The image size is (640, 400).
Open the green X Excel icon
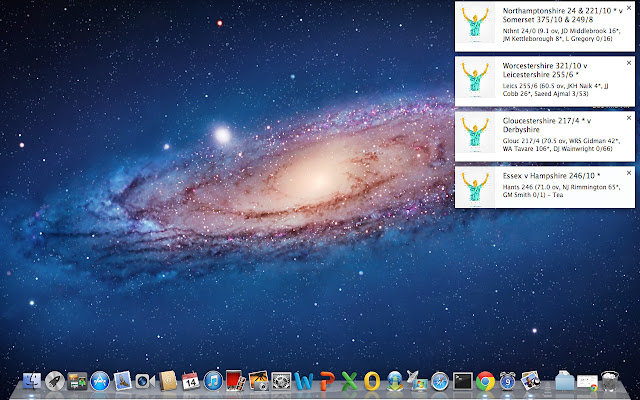(349, 381)
